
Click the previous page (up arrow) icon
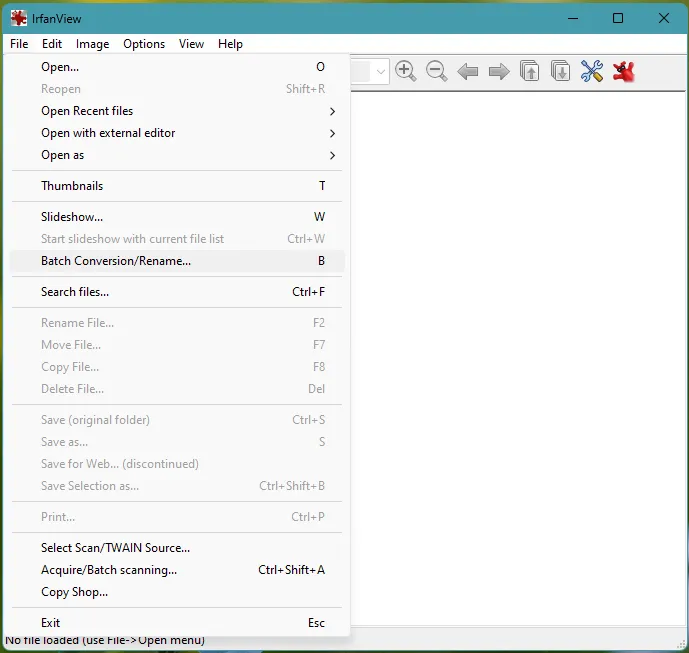click(x=529, y=71)
